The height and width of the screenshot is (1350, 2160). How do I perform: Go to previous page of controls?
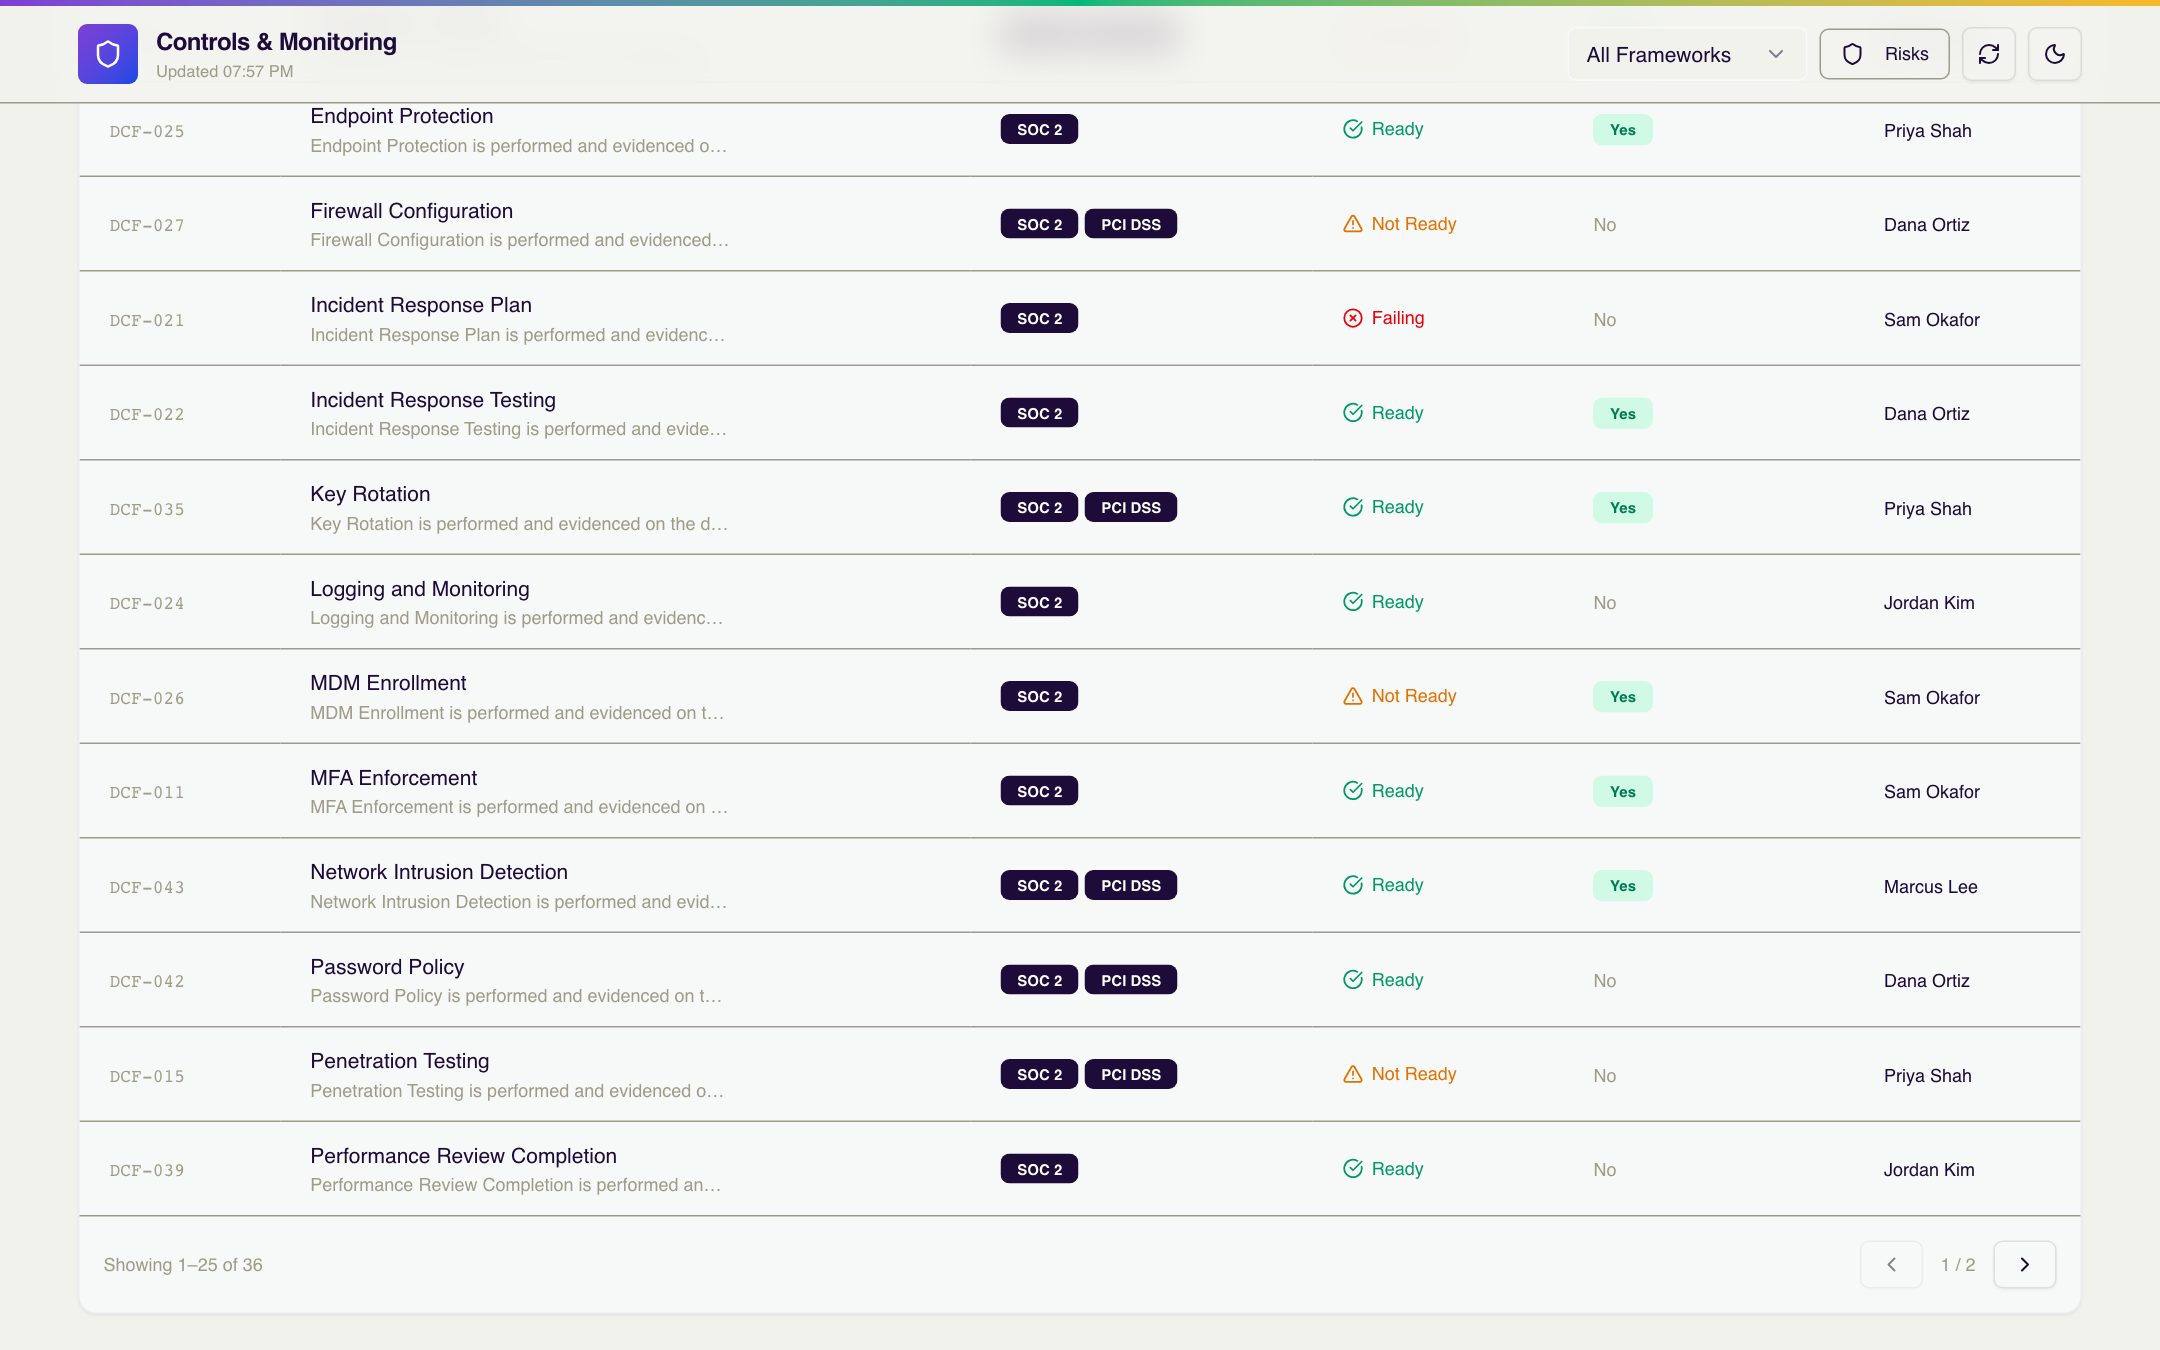click(x=1891, y=1264)
